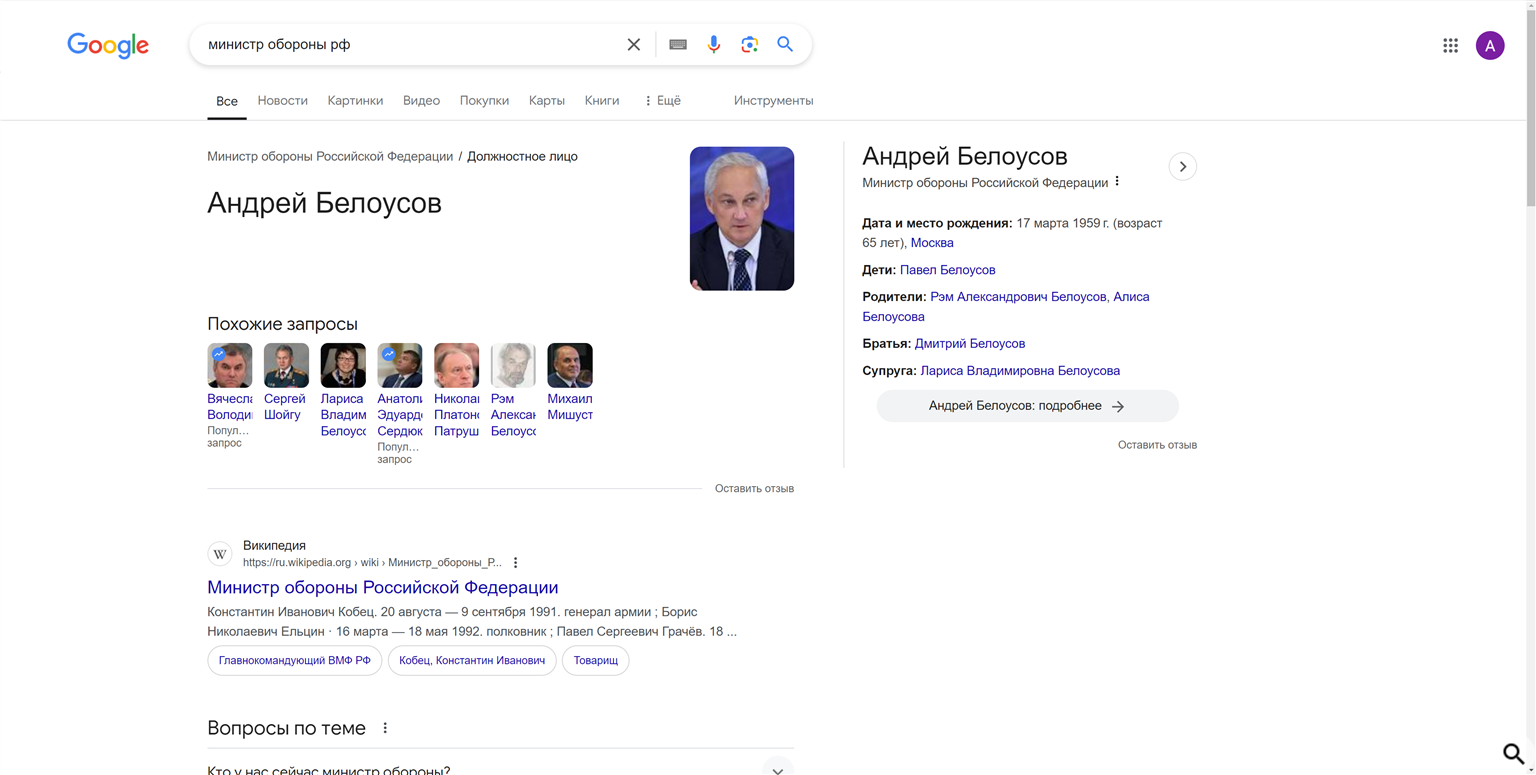Image resolution: width=1536 pixels, height=775 pixels.
Task: Open the Google apps grid
Action: click(1450, 45)
